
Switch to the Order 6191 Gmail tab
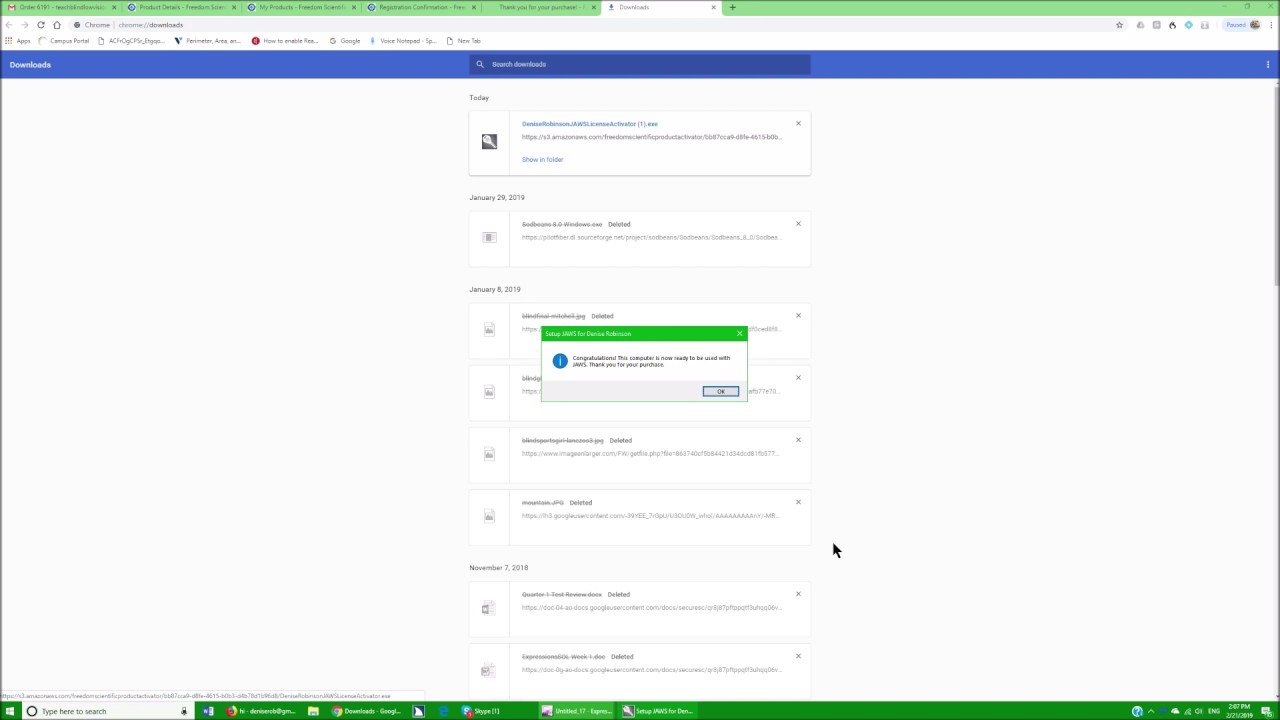[59, 7]
